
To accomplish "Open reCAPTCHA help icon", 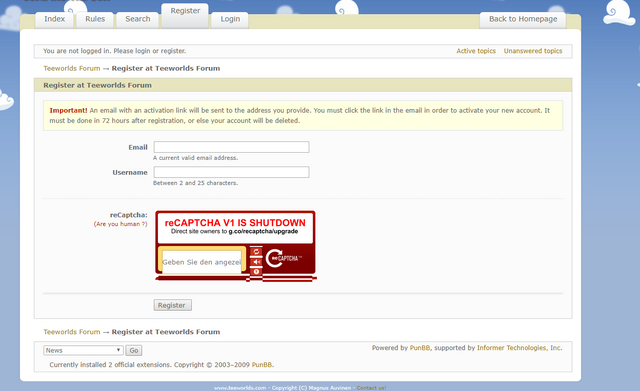I will coord(256,271).
